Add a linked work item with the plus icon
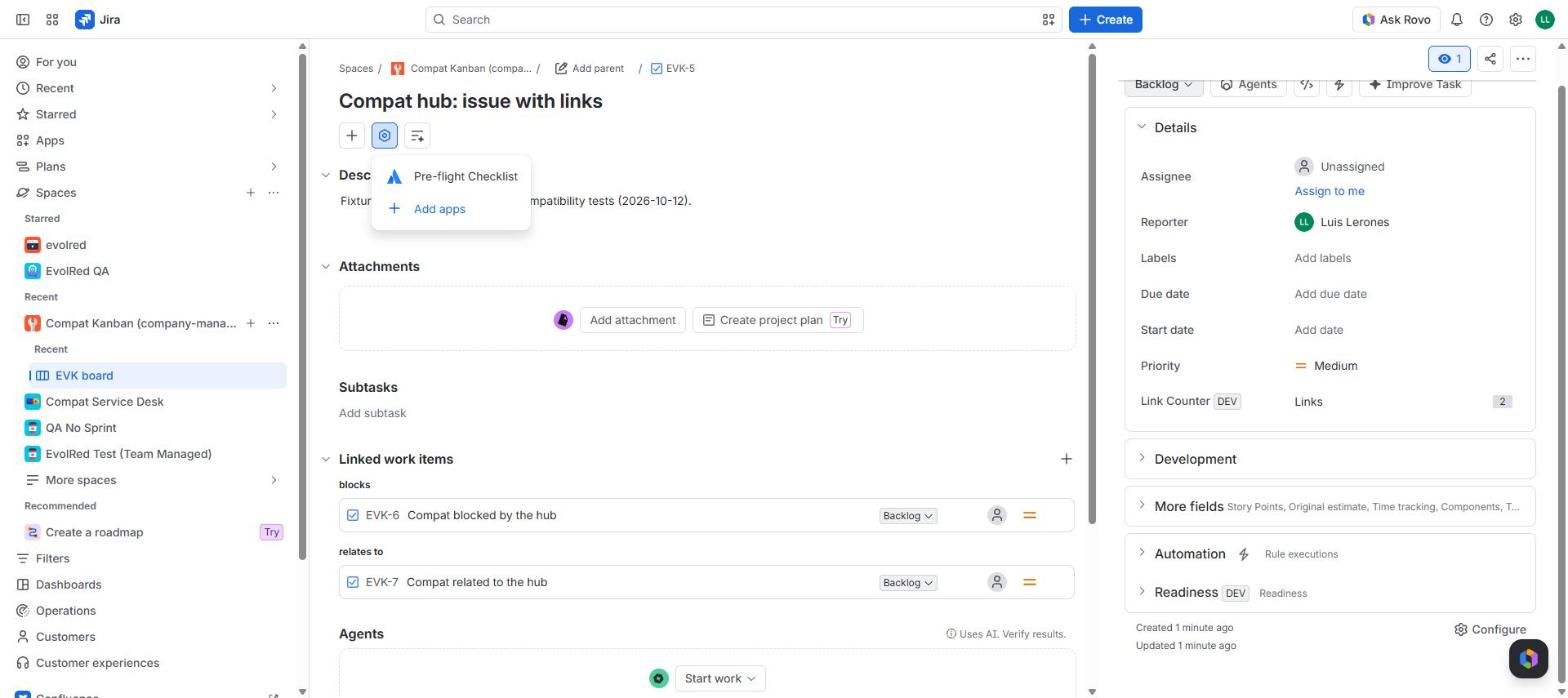This screenshot has height=698, width=1568. pyautogui.click(x=1066, y=459)
